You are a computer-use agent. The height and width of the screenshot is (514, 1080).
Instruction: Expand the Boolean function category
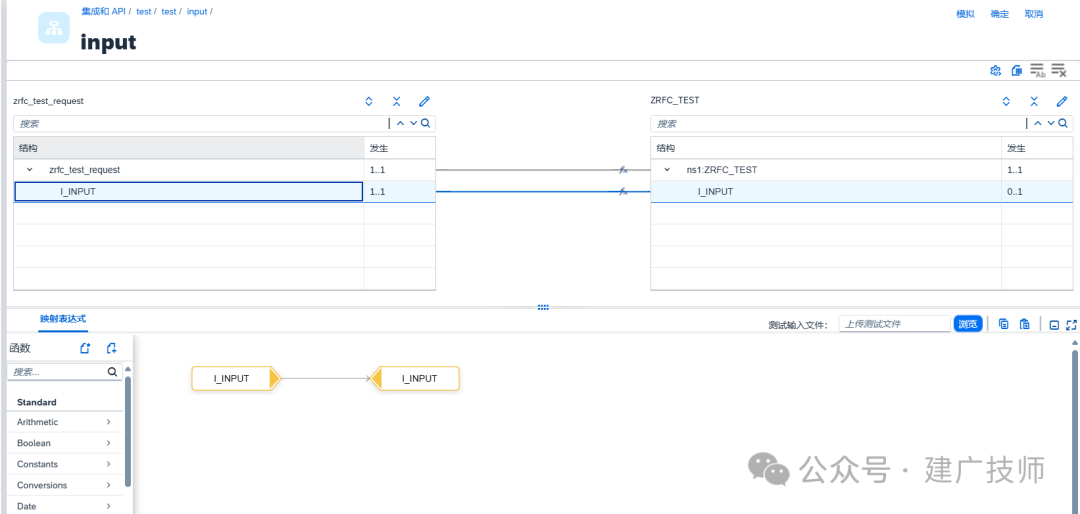65,443
